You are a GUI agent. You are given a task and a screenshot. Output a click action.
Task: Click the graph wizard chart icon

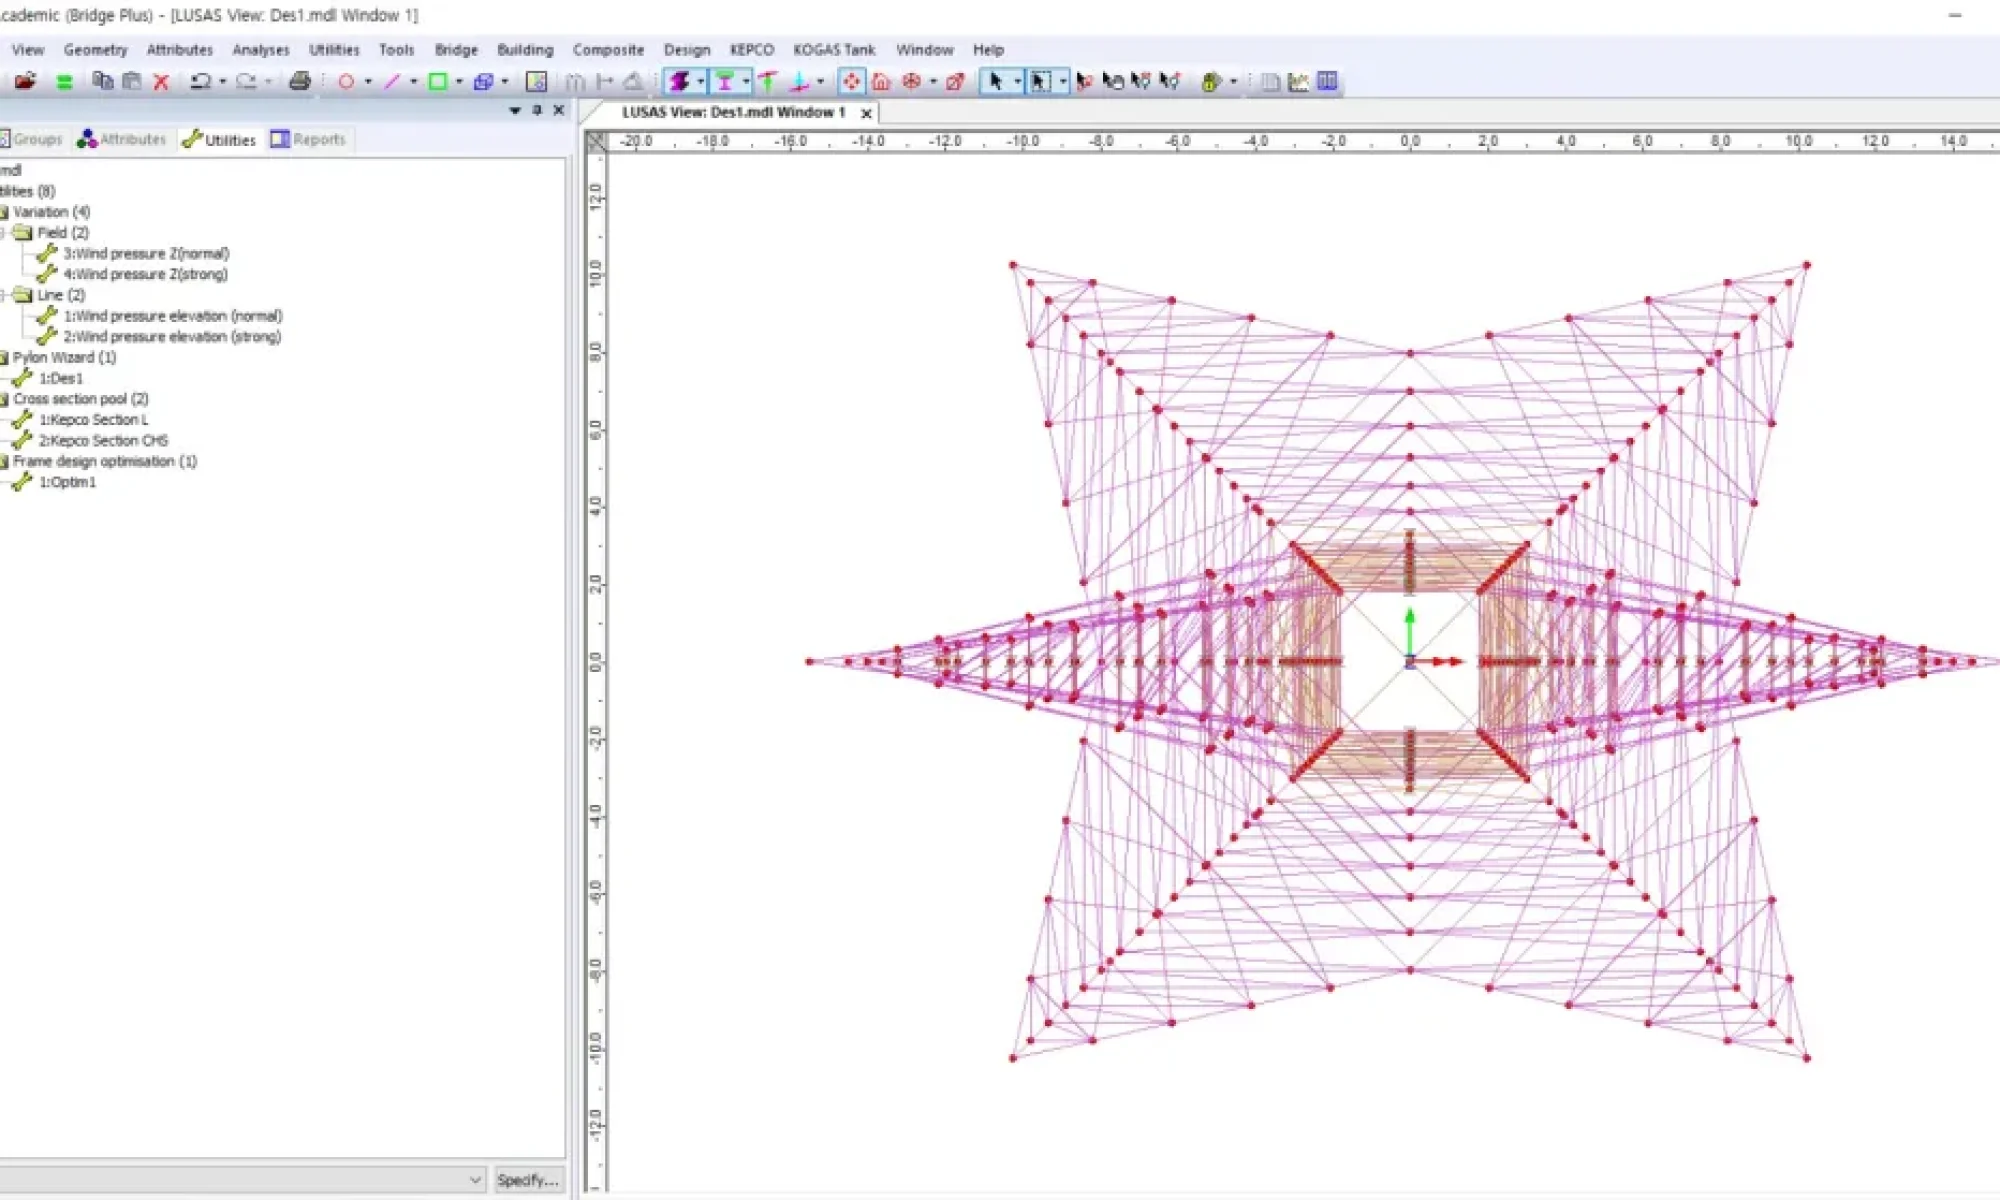[x=1299, y=82]
